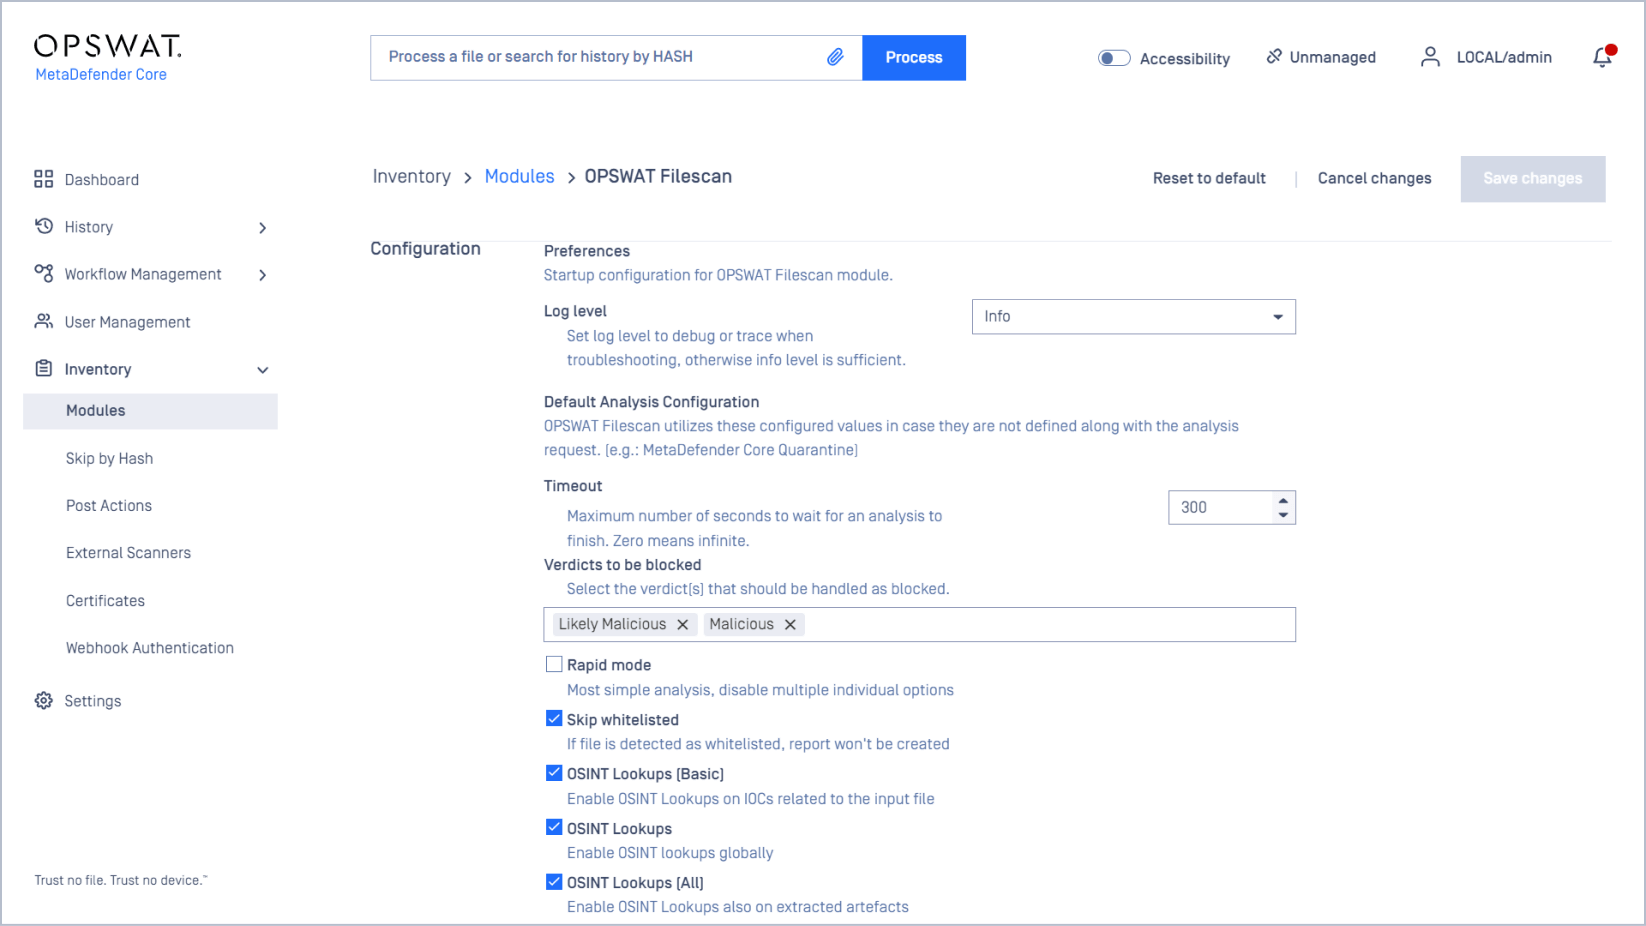
Task: Click LOCAL/admin account name
Action: 1504,57
